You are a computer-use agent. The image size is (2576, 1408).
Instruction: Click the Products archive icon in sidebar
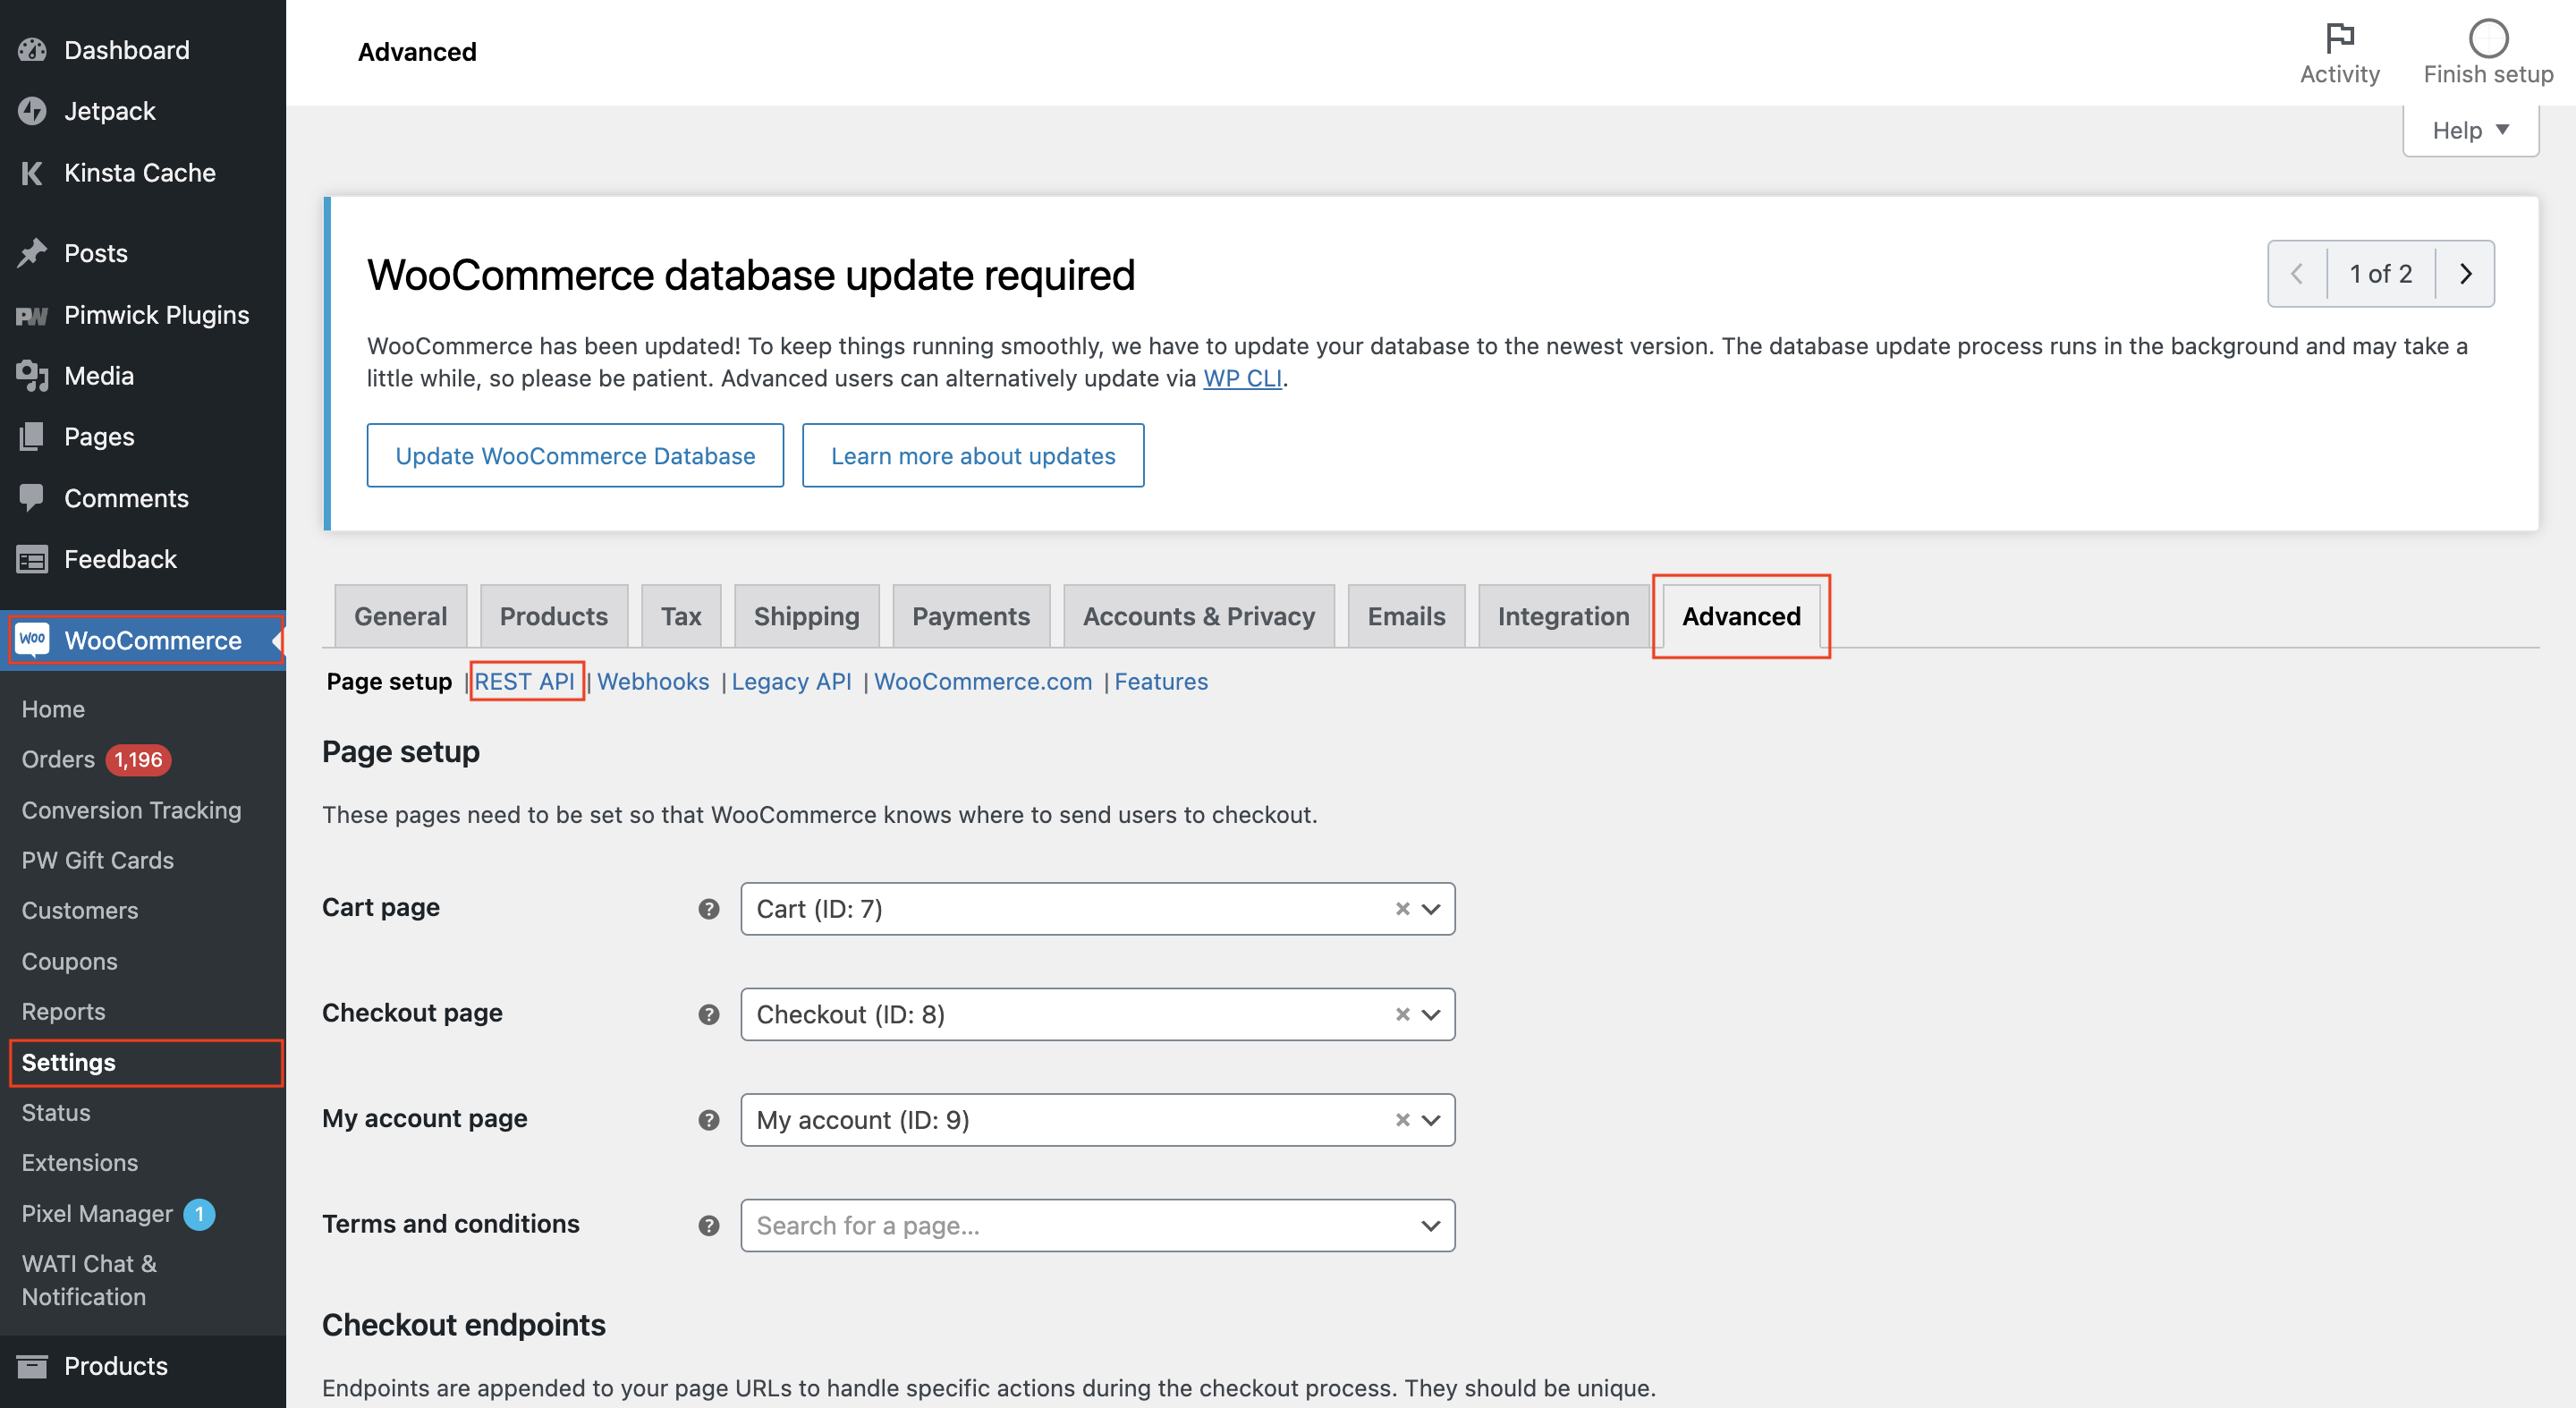point(32,1366)
